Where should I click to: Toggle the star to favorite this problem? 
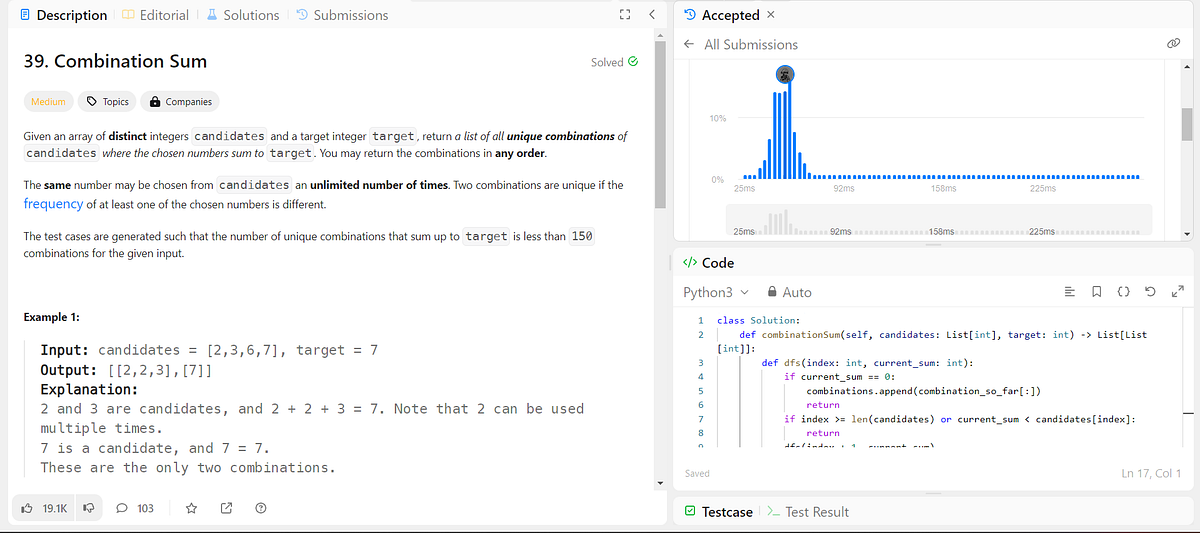click(192, 508)
